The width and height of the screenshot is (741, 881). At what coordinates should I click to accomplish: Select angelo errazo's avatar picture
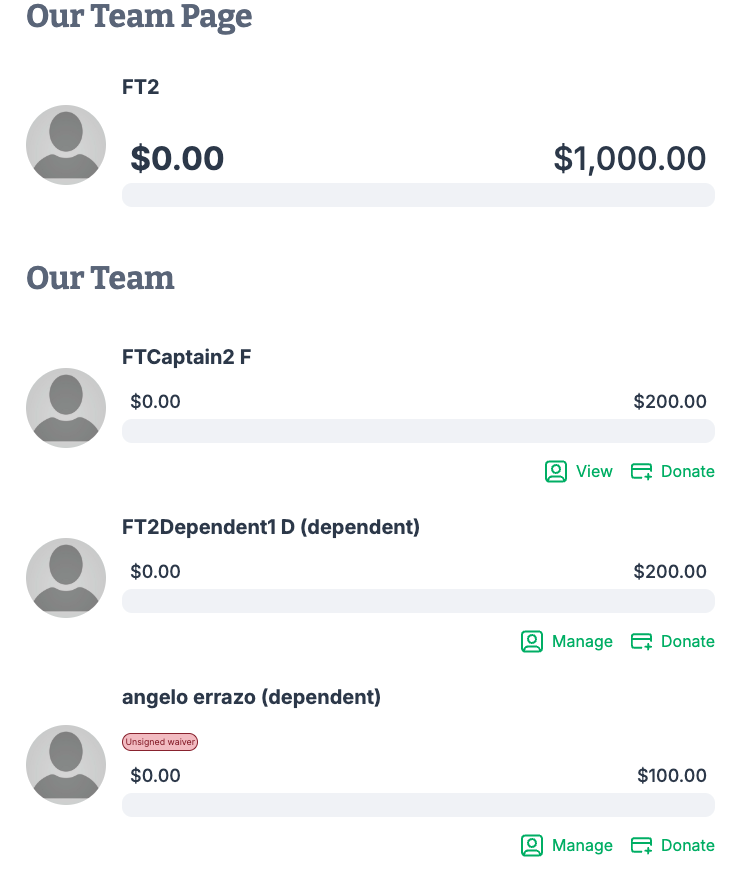(66, 765)
